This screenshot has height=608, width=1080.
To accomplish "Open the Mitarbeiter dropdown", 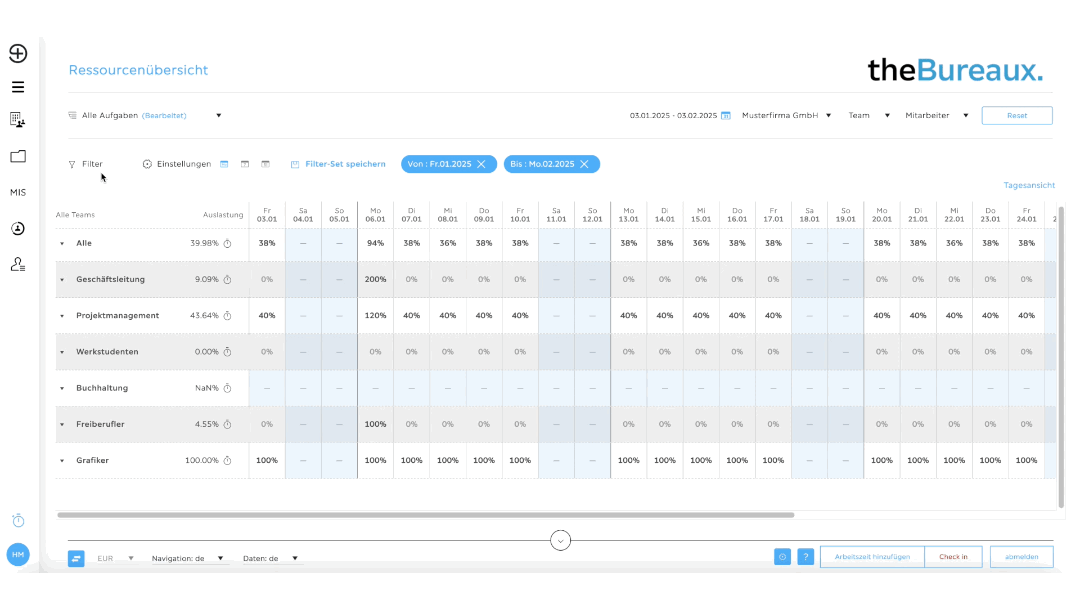I will [x=937, y=115].
